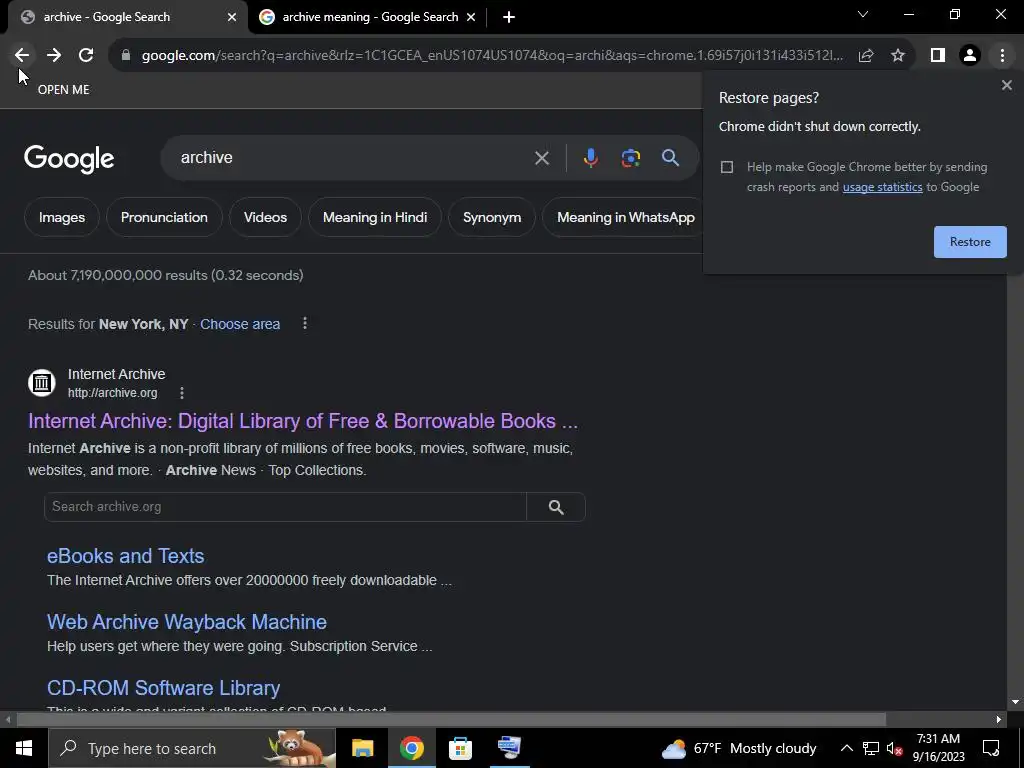Bookmark this tab with the star icon

coord(898,56)
